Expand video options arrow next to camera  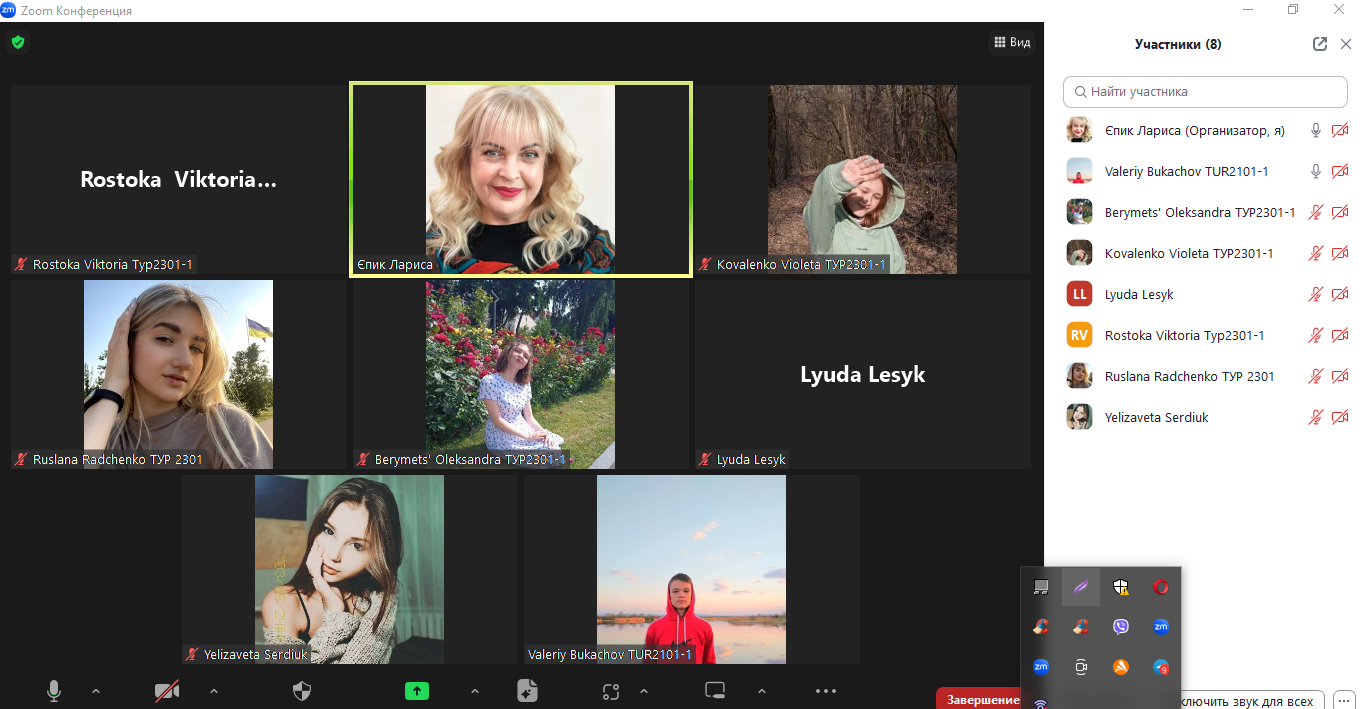213,690
